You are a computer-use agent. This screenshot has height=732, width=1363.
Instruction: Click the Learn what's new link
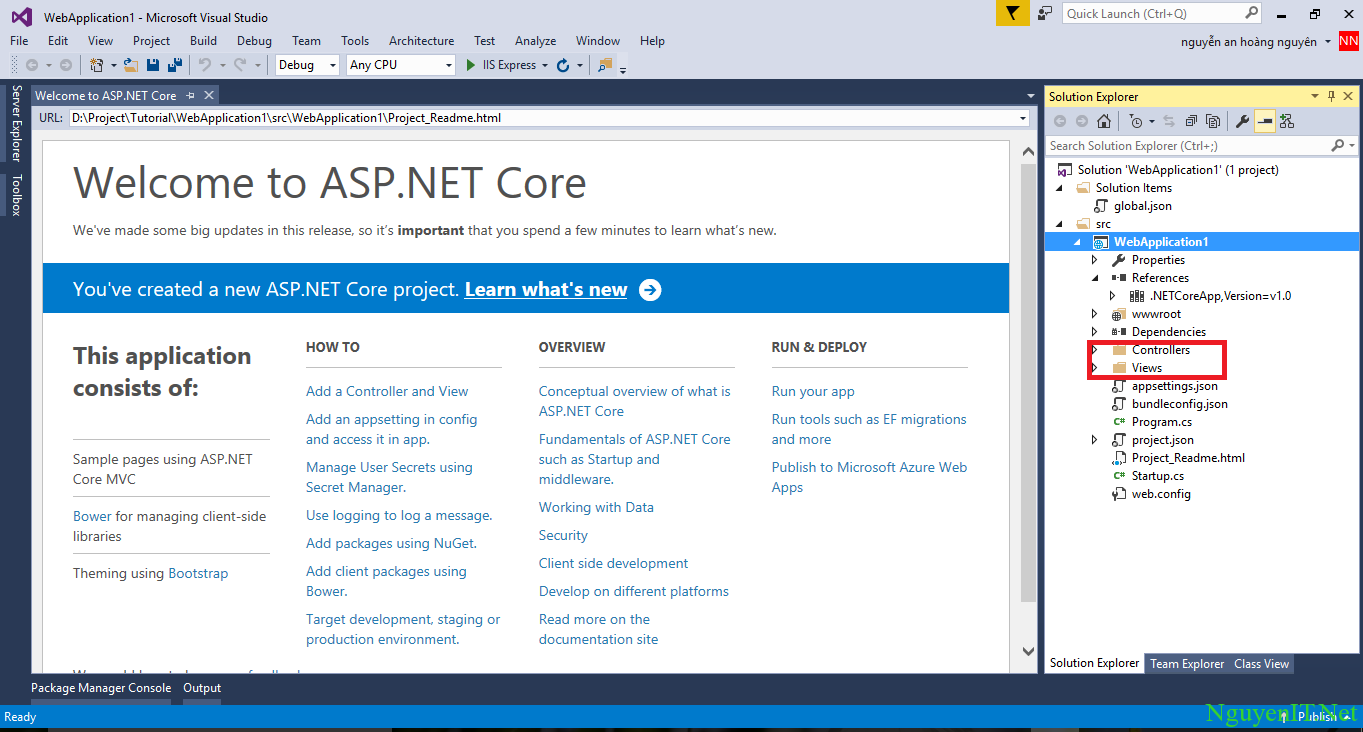546,290
